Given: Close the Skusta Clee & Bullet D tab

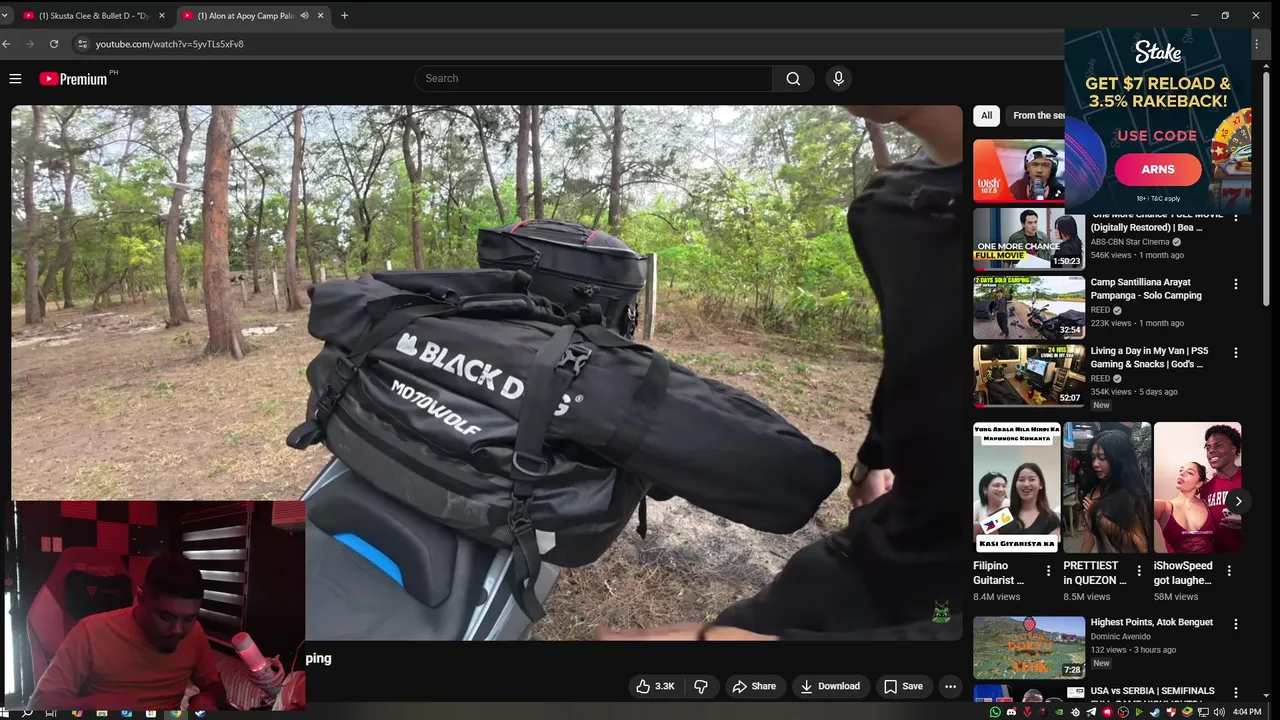Looking at the screenshot, I should 162,16.
